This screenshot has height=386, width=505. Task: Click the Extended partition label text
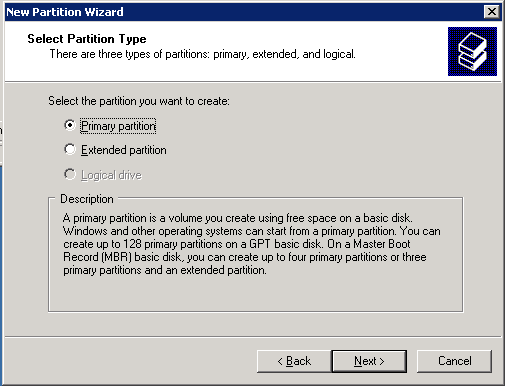(124, 150)
